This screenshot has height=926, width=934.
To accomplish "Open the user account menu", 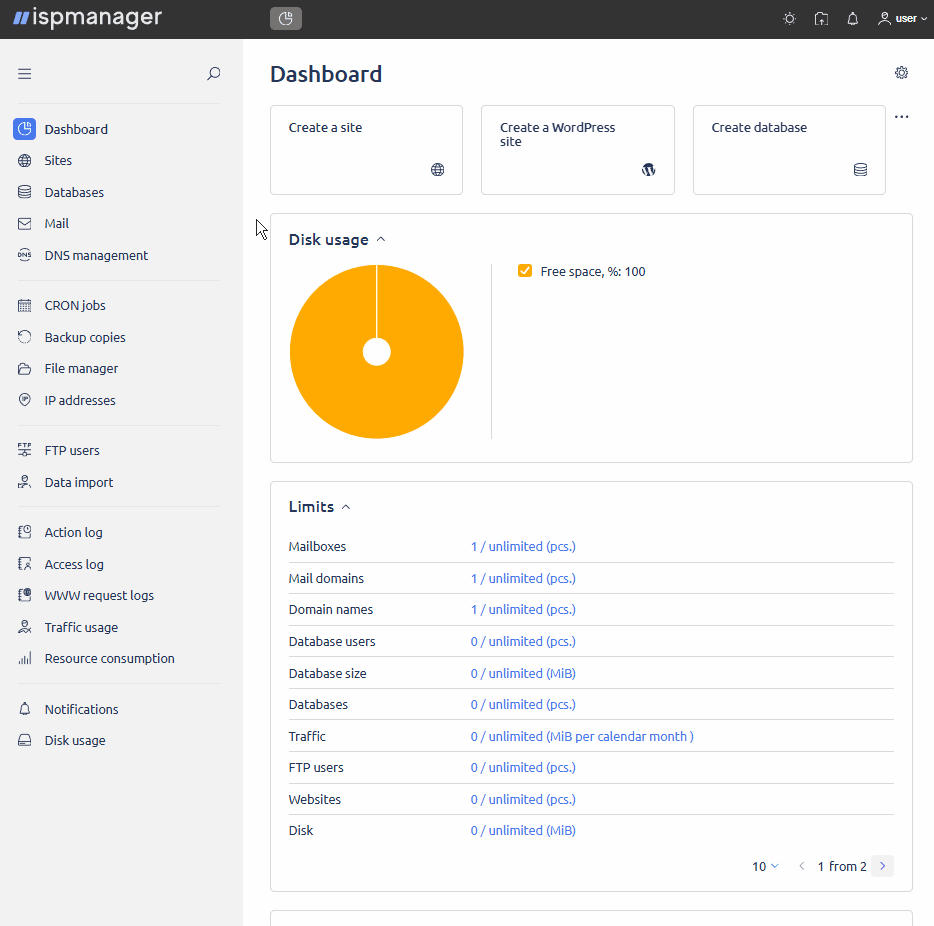I will pyautogui.click(x=902, y=19).
